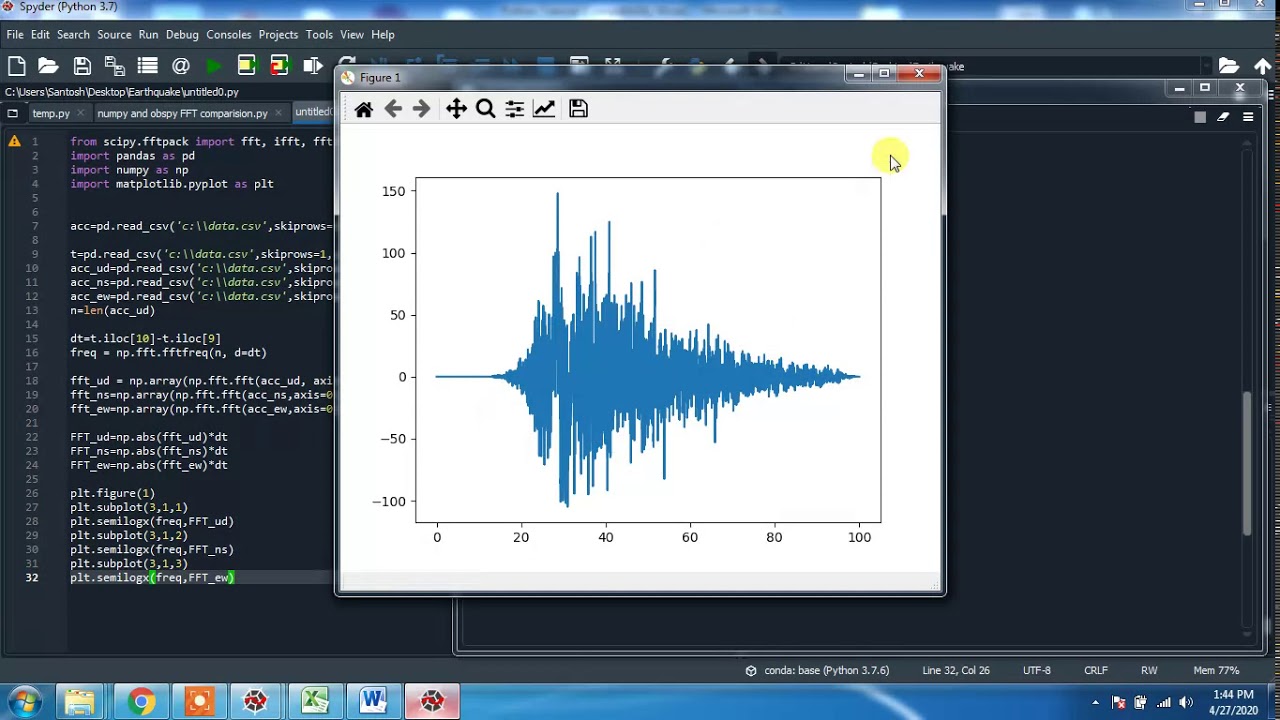Go back to previous view in Figure 1

(x=393, y=109)
